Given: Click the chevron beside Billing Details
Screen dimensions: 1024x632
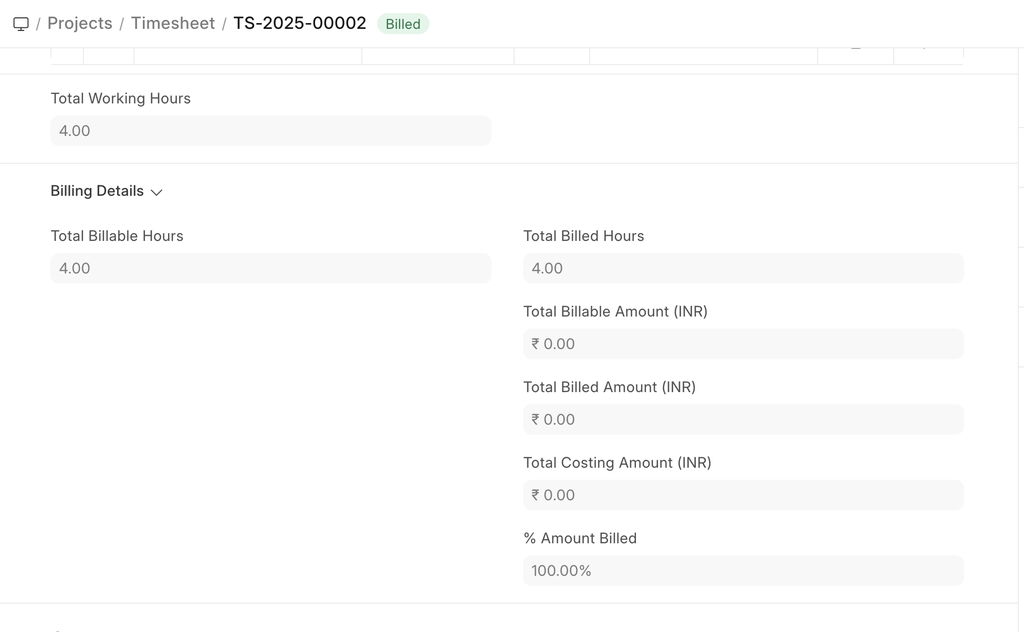Looking at the screenshot, I should point(157,192).
